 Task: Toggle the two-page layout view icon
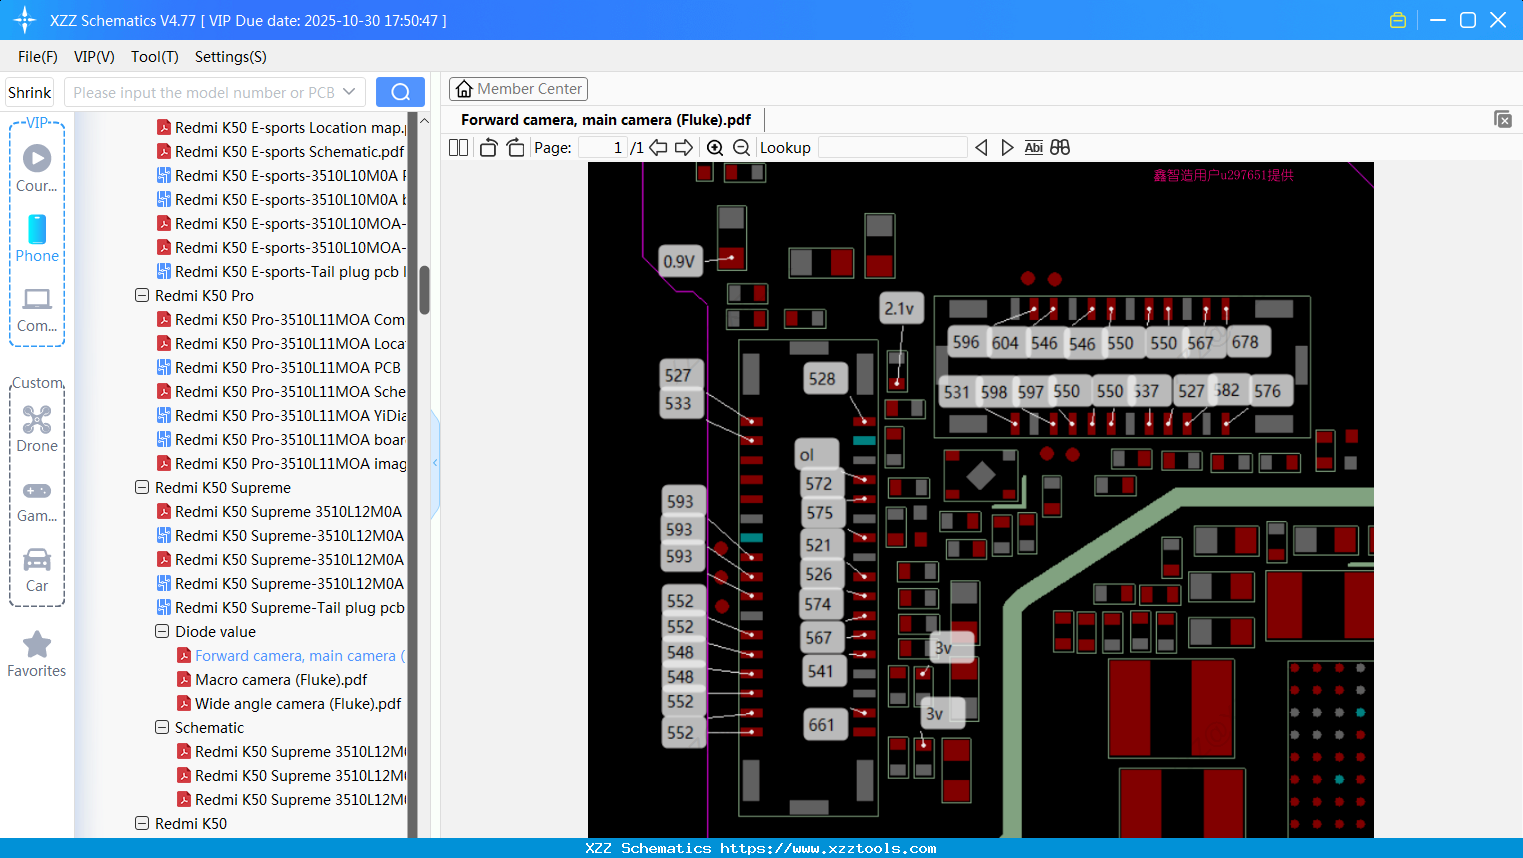click(x=458, y=148)
